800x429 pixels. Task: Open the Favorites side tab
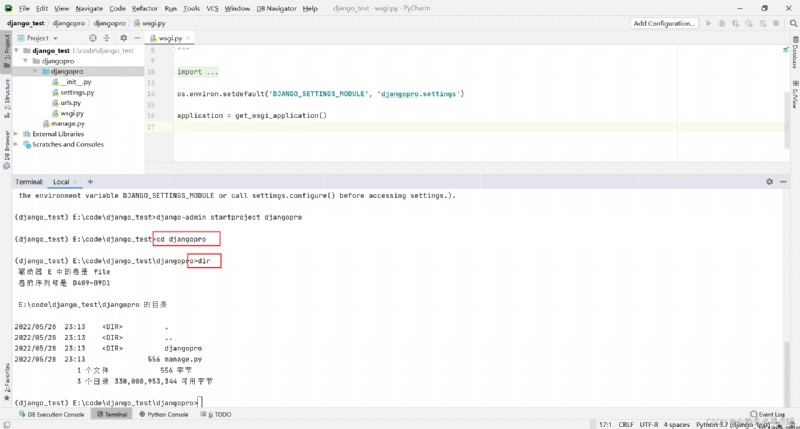[7, 382]
